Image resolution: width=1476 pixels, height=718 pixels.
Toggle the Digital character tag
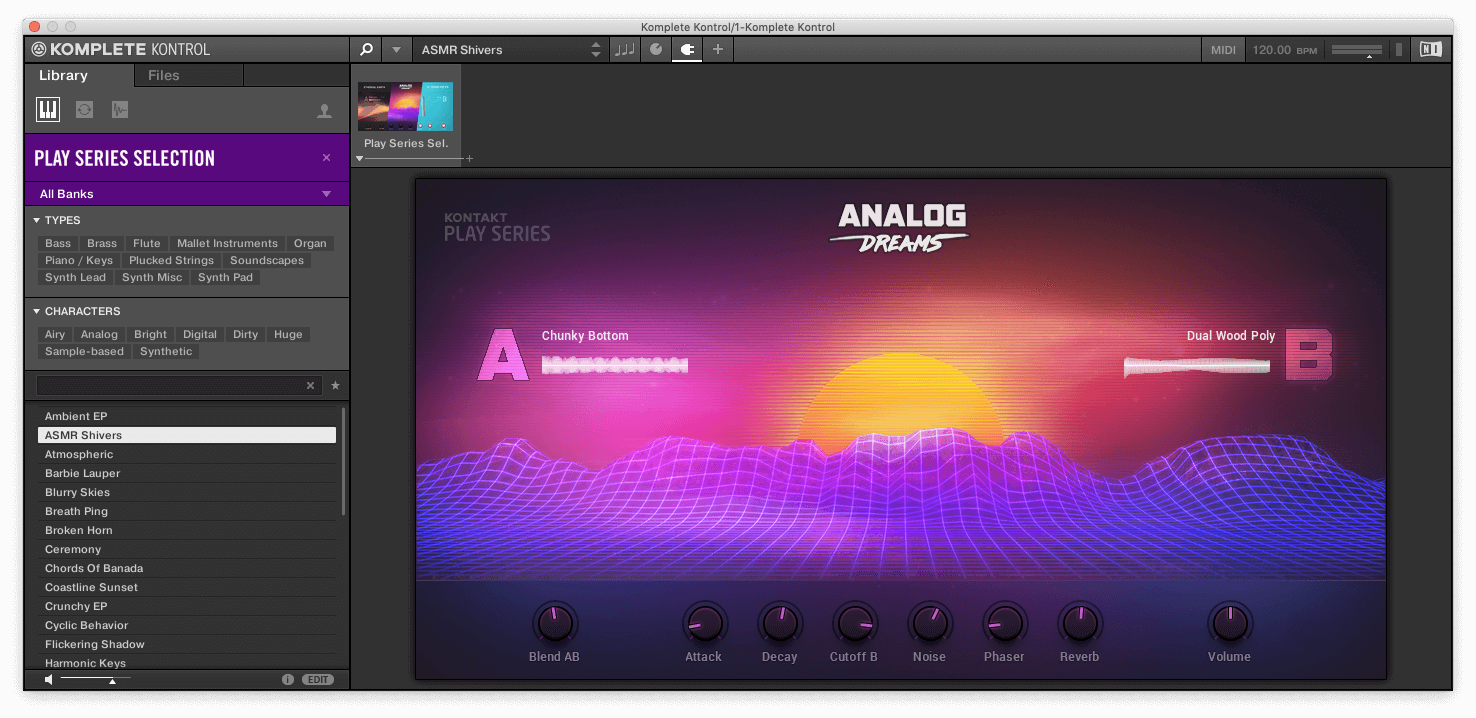[x=200, y=334]
